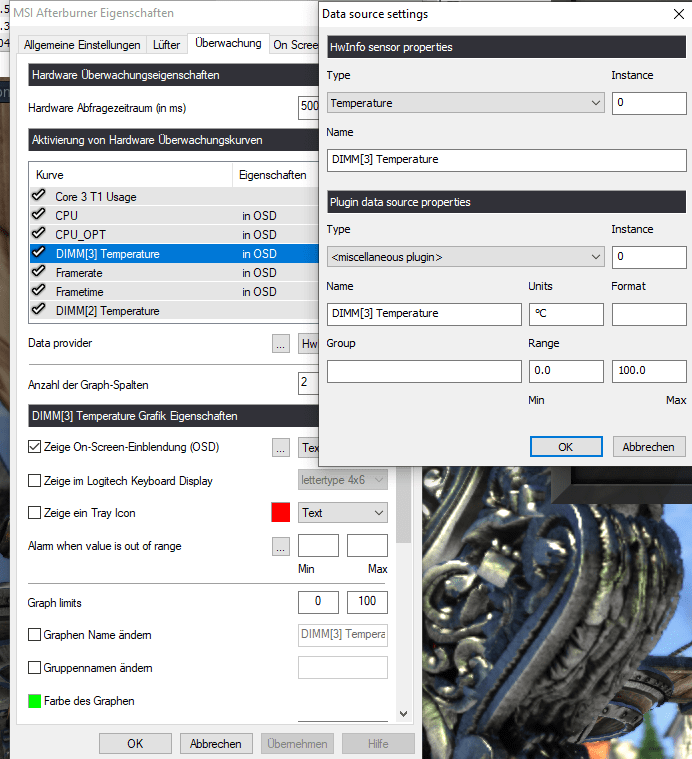The width and height of the screenshot is (692, 759).
Task: Click the Graphen Name field DIMM[3] Tempera
Action: coord(343,635)
